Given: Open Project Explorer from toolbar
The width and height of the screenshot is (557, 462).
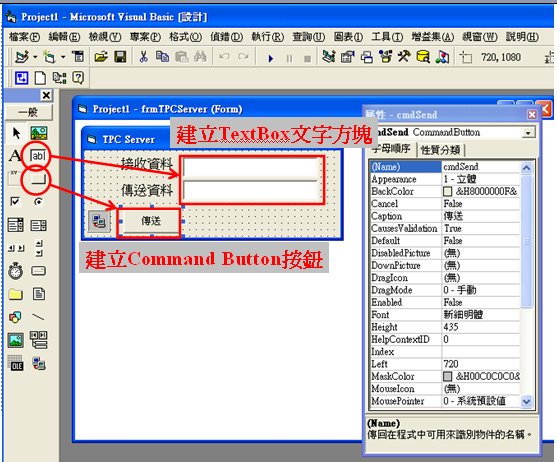Looking at the screenshot, I should tap(329, 57).
